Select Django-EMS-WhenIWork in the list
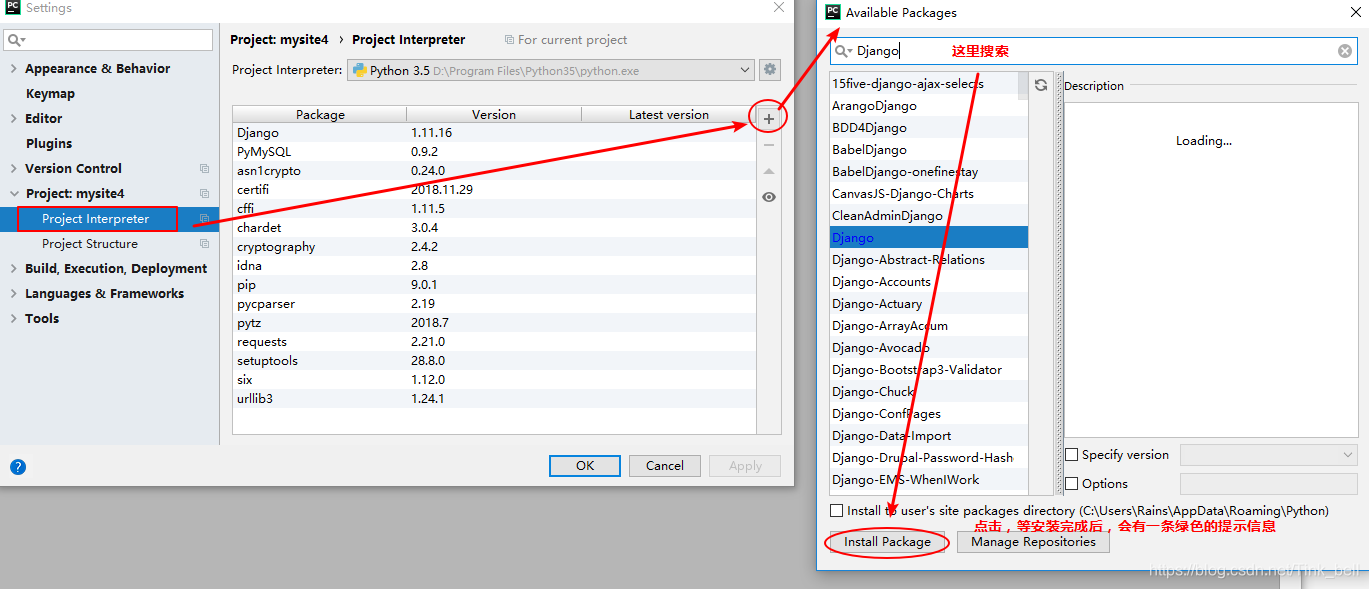Image resolution: width=1369 pixels, height=589 pixels. click(x=928, y=480)
